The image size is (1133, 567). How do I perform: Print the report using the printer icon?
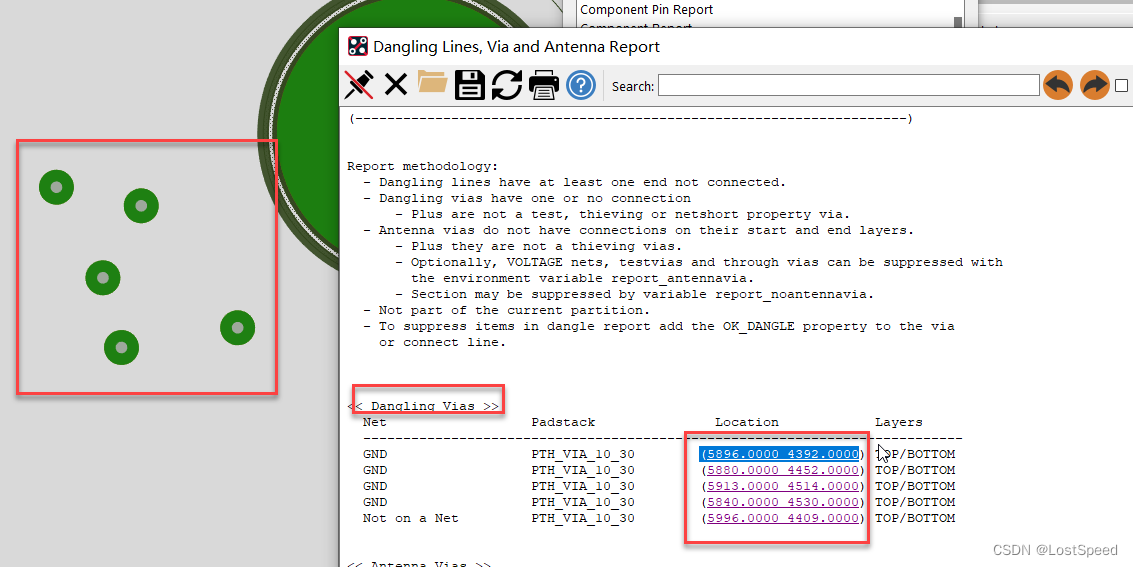[544, 85]
